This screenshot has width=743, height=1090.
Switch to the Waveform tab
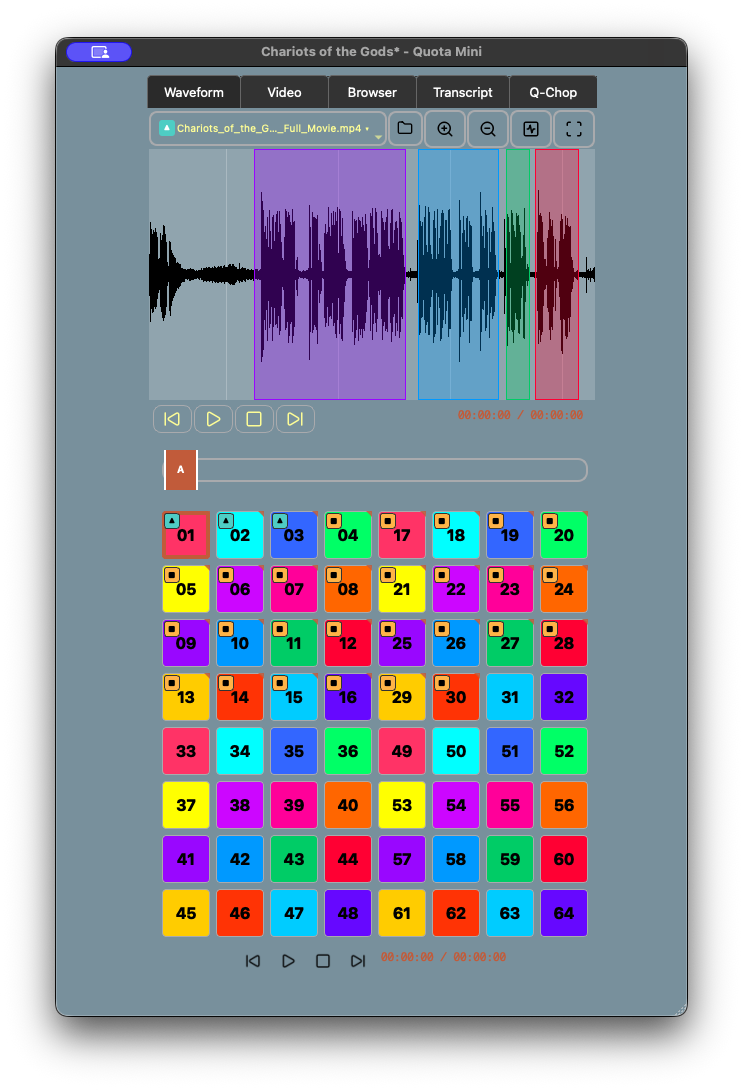click(x=194, y=92)
